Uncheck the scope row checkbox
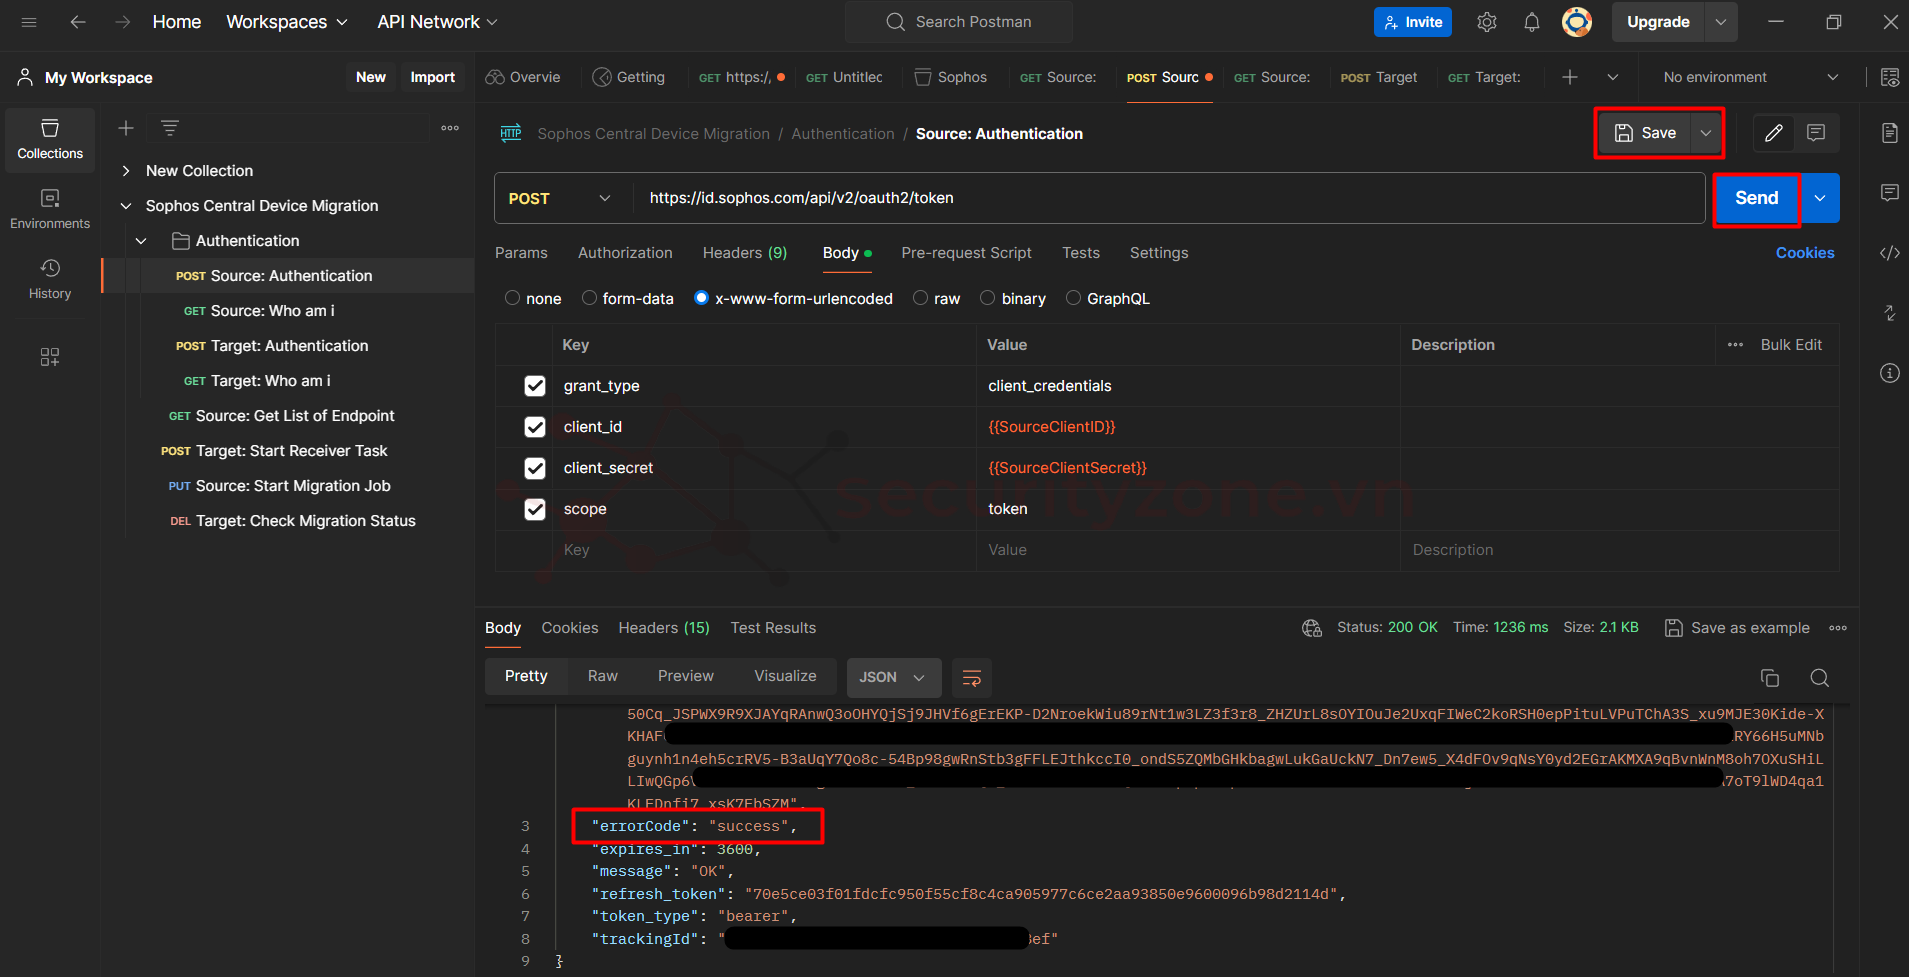 click(x=535, y=509)
